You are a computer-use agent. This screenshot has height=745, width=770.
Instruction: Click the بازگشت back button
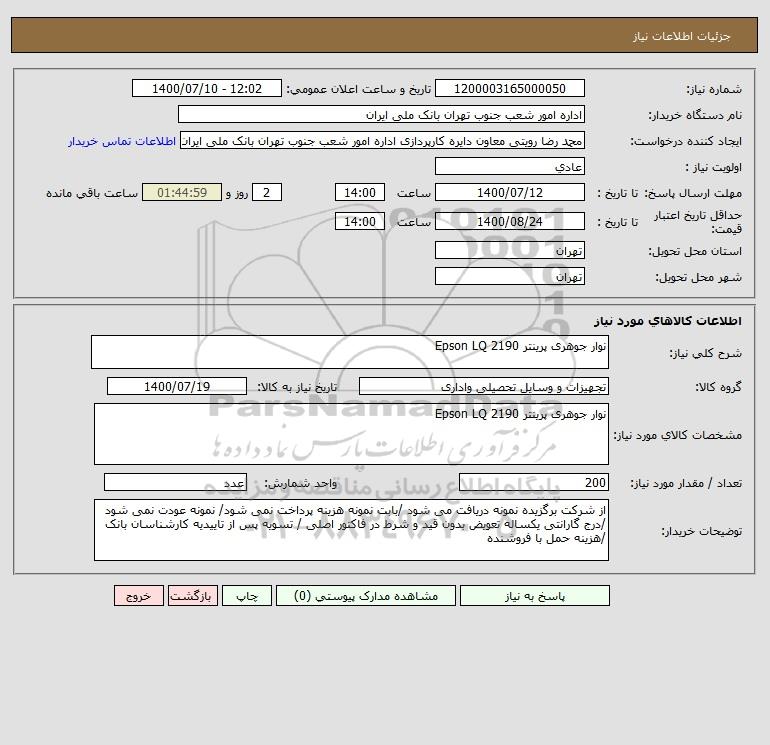pos(192,596)
